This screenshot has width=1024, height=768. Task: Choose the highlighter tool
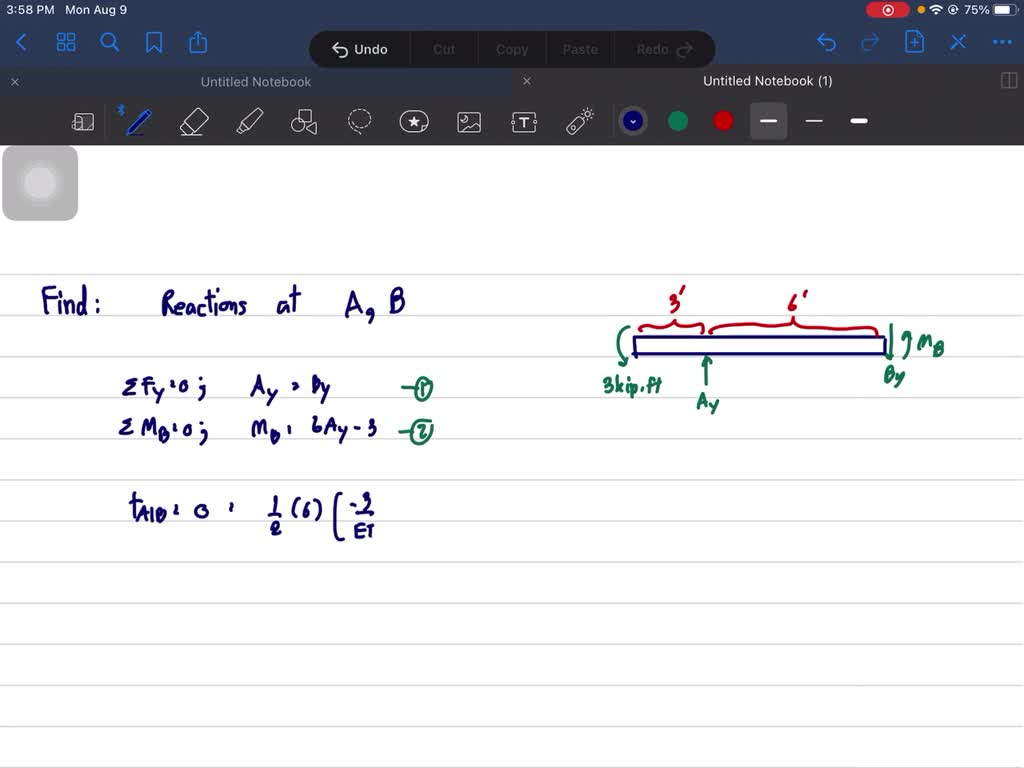pyautogui.click(x=249, y=121)
